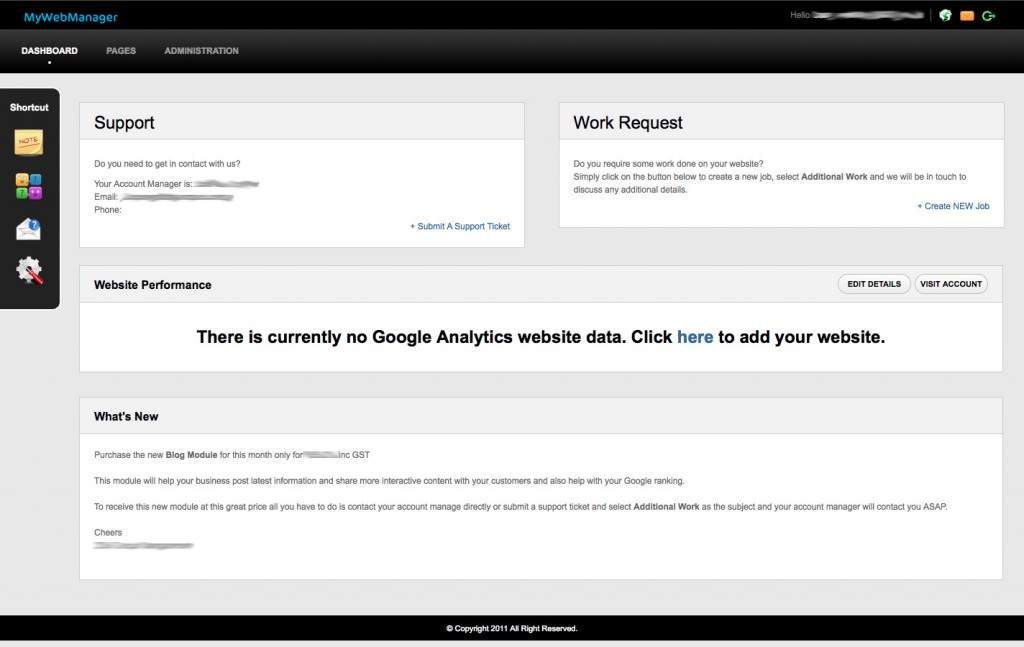Open the orange mail icon in header

click(x=967, y=16)
